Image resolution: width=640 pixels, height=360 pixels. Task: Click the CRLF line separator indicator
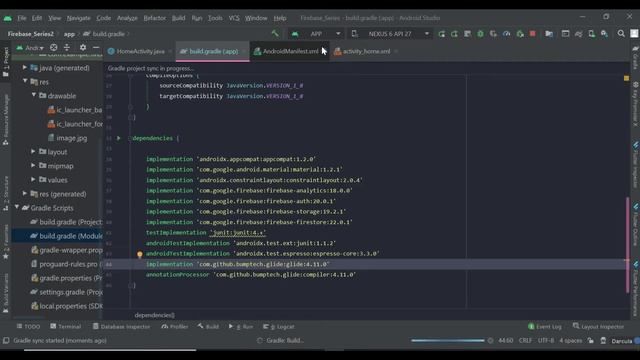click(525, 340)
